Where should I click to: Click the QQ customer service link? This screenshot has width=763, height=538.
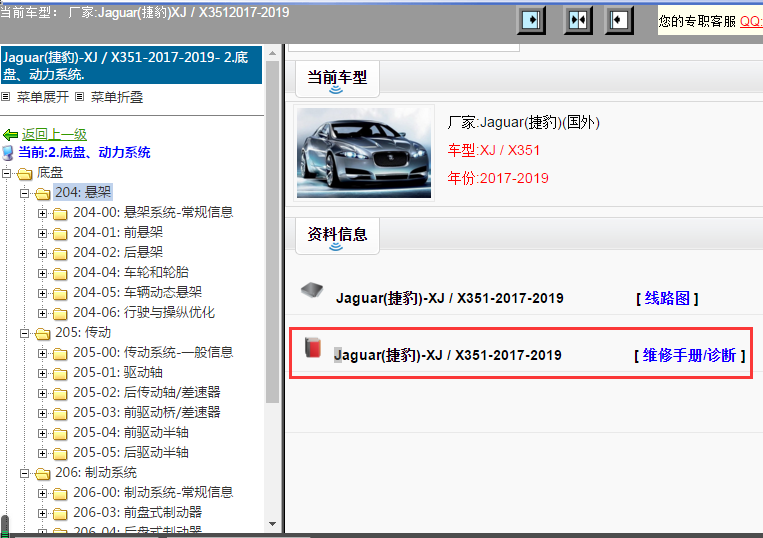pyautogui.click(x=751, y=21)
